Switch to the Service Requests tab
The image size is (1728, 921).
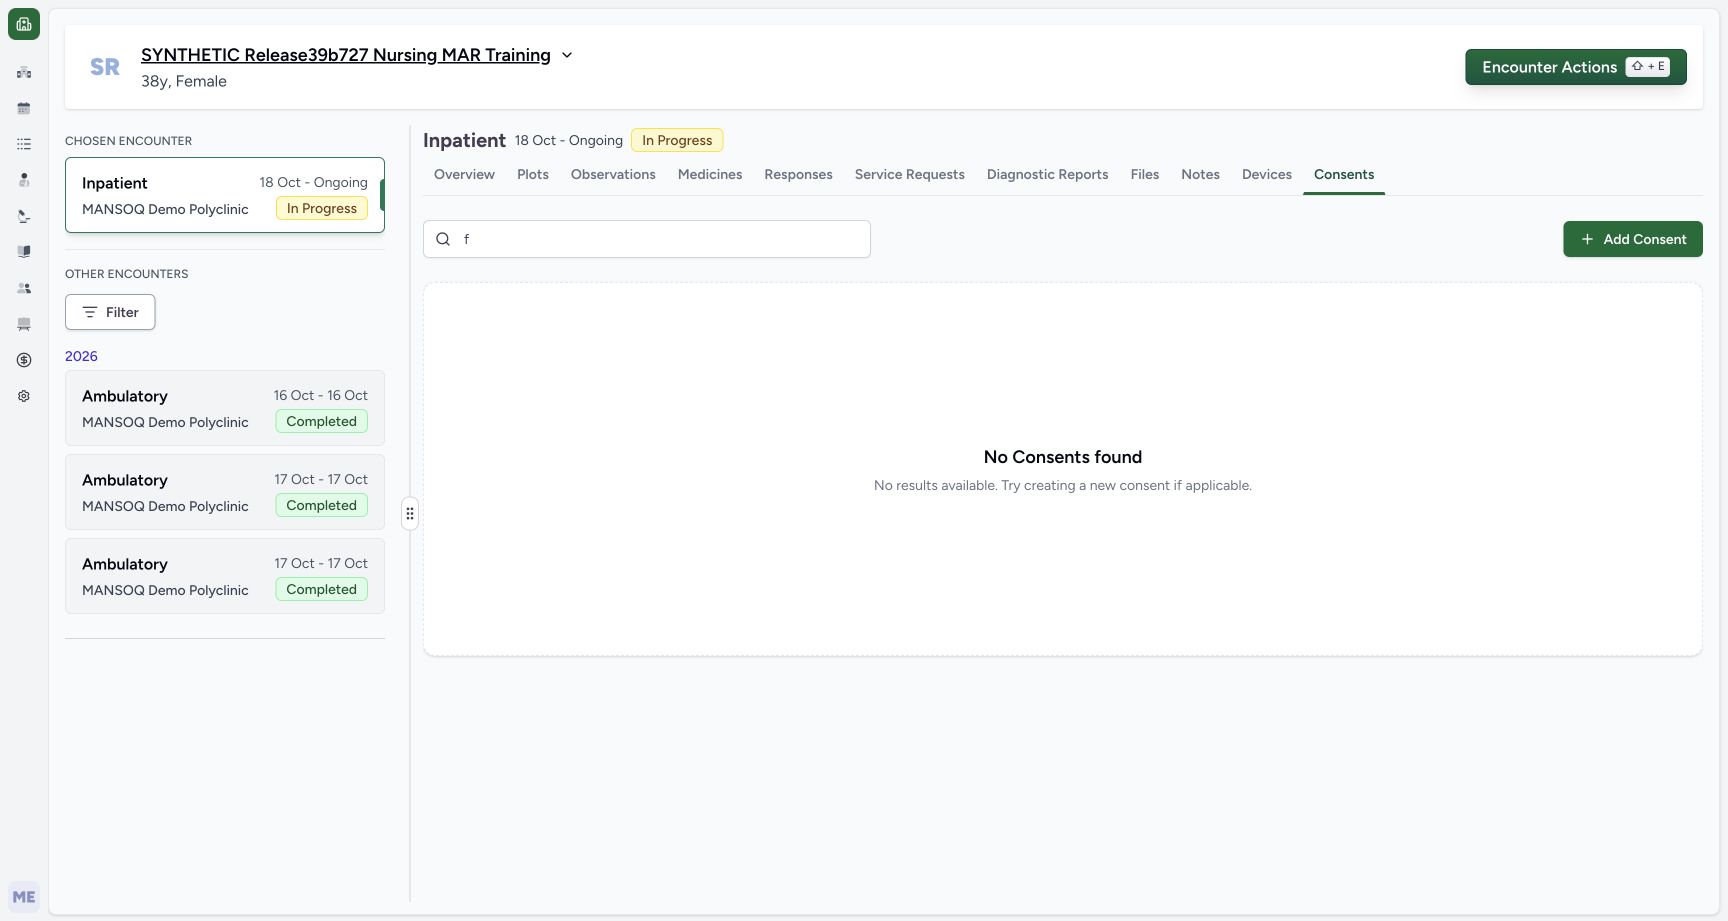coord(910,174)
